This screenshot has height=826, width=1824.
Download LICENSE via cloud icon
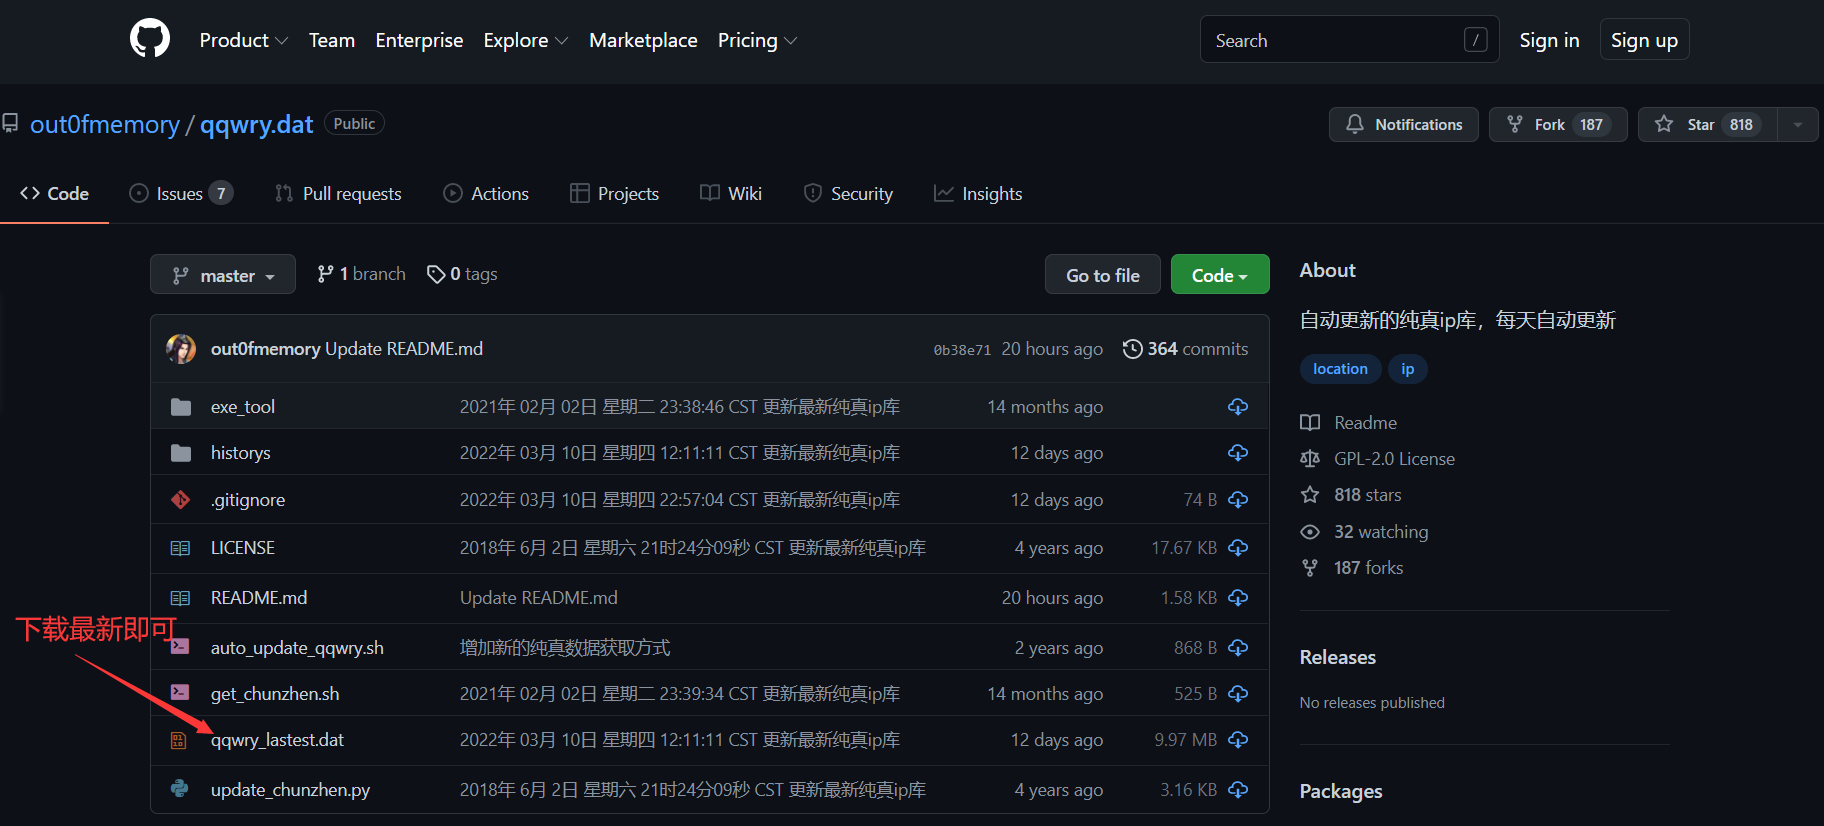pos(1238,548)
